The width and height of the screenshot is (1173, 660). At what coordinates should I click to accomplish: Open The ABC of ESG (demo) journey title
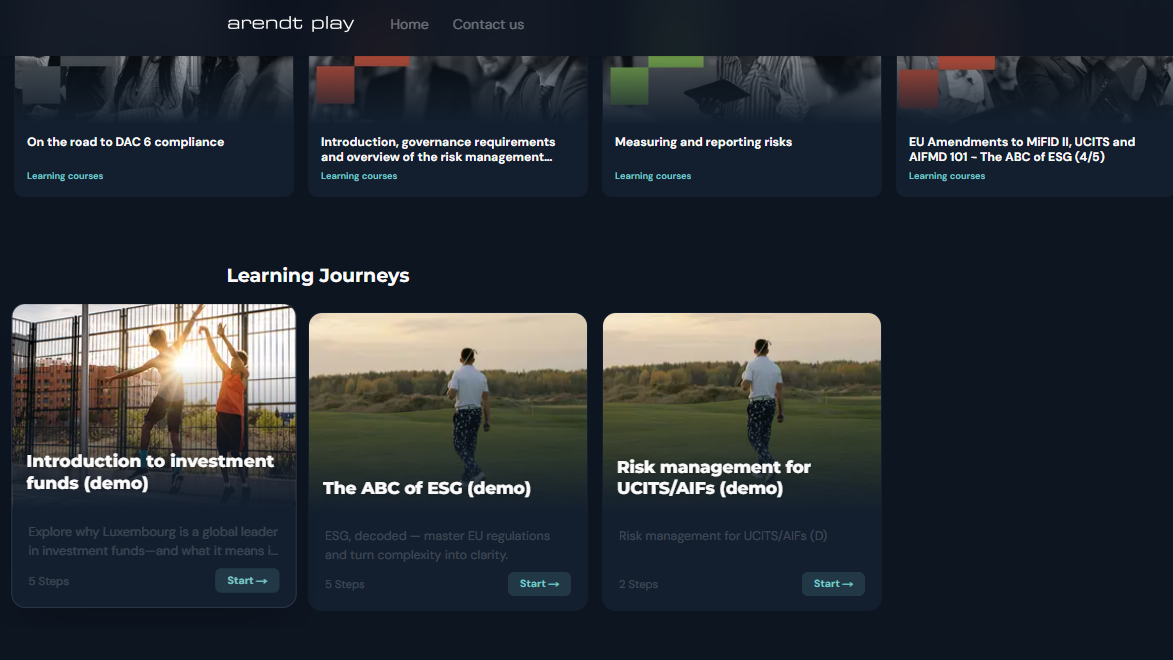click(427, 488)
